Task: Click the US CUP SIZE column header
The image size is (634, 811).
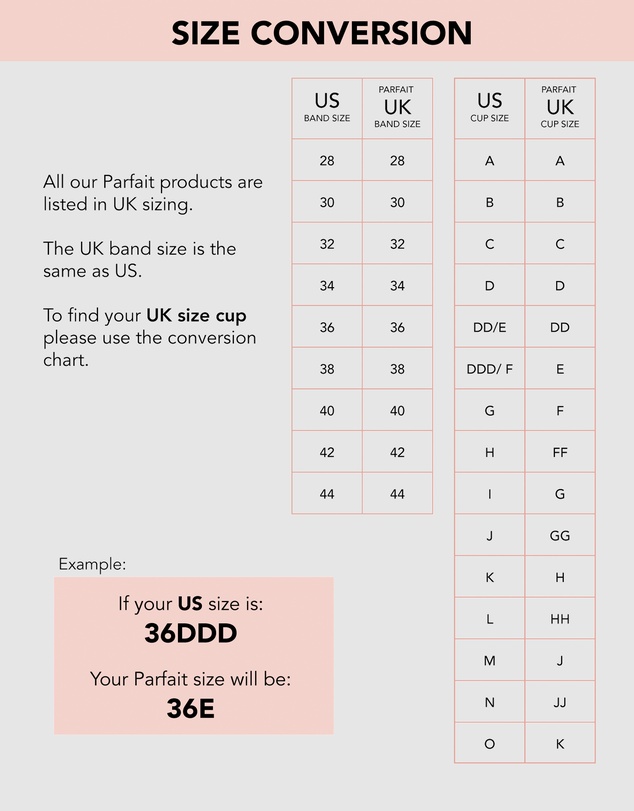Action: pyautogui.click(x=489, y=108)
